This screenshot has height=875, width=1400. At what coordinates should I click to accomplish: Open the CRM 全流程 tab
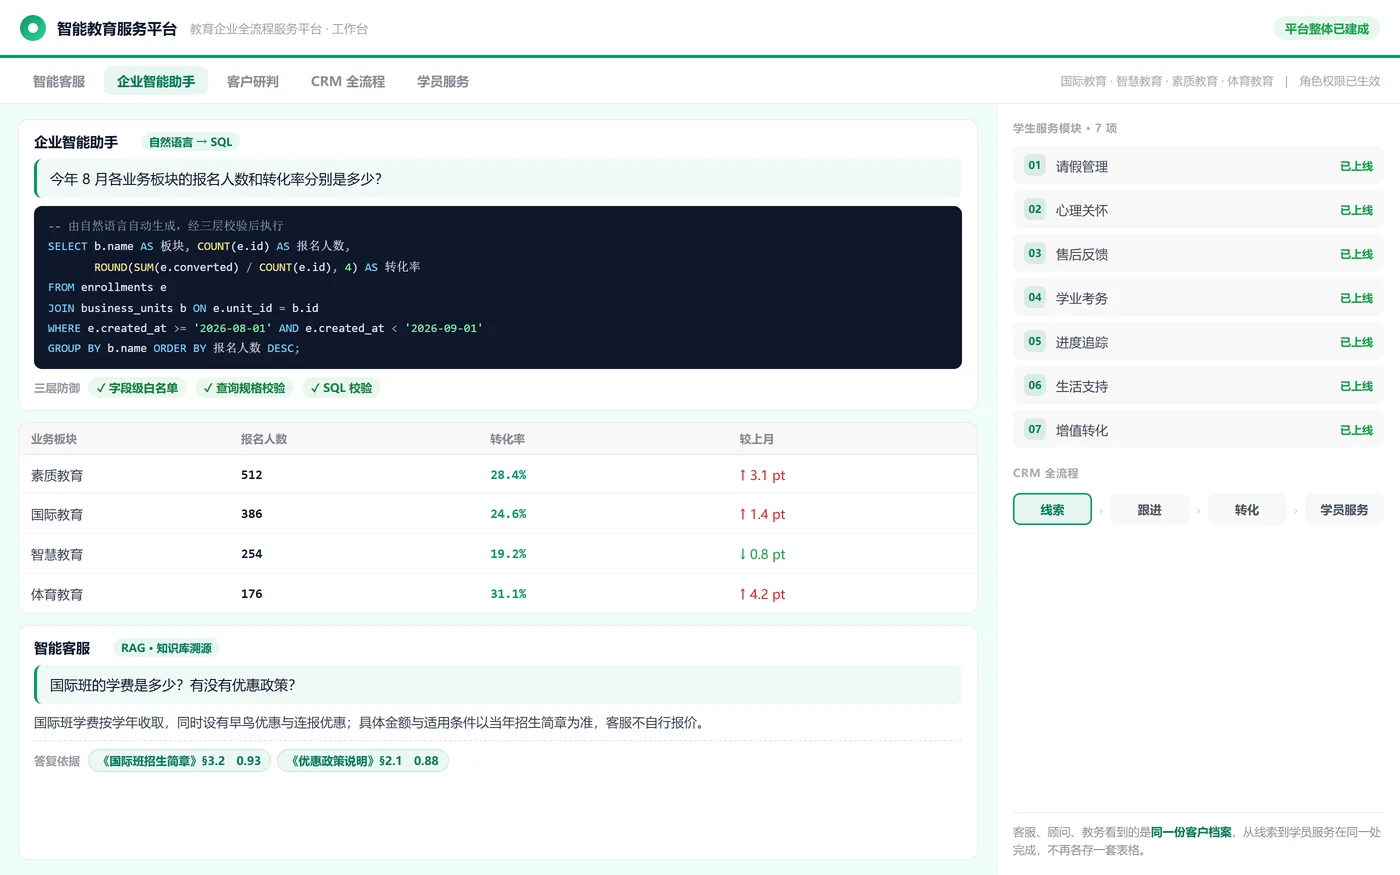[348, 81]
